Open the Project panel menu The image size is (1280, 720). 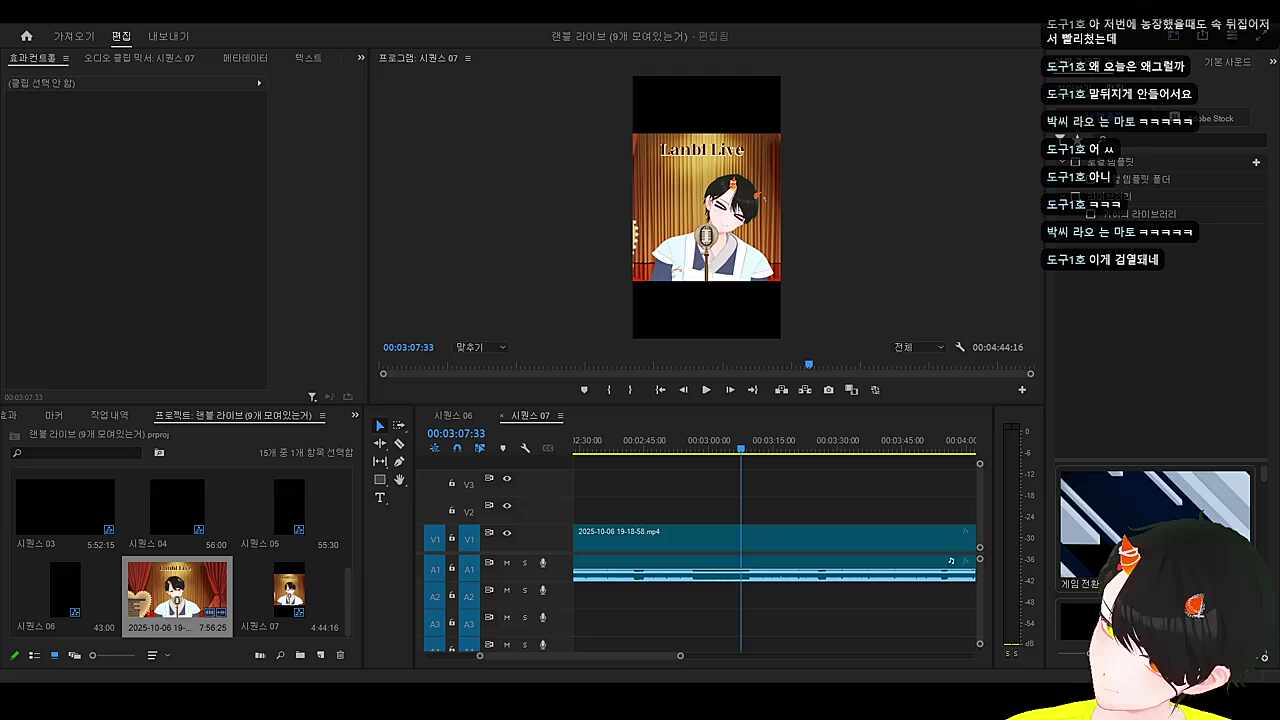coord(323,415)
